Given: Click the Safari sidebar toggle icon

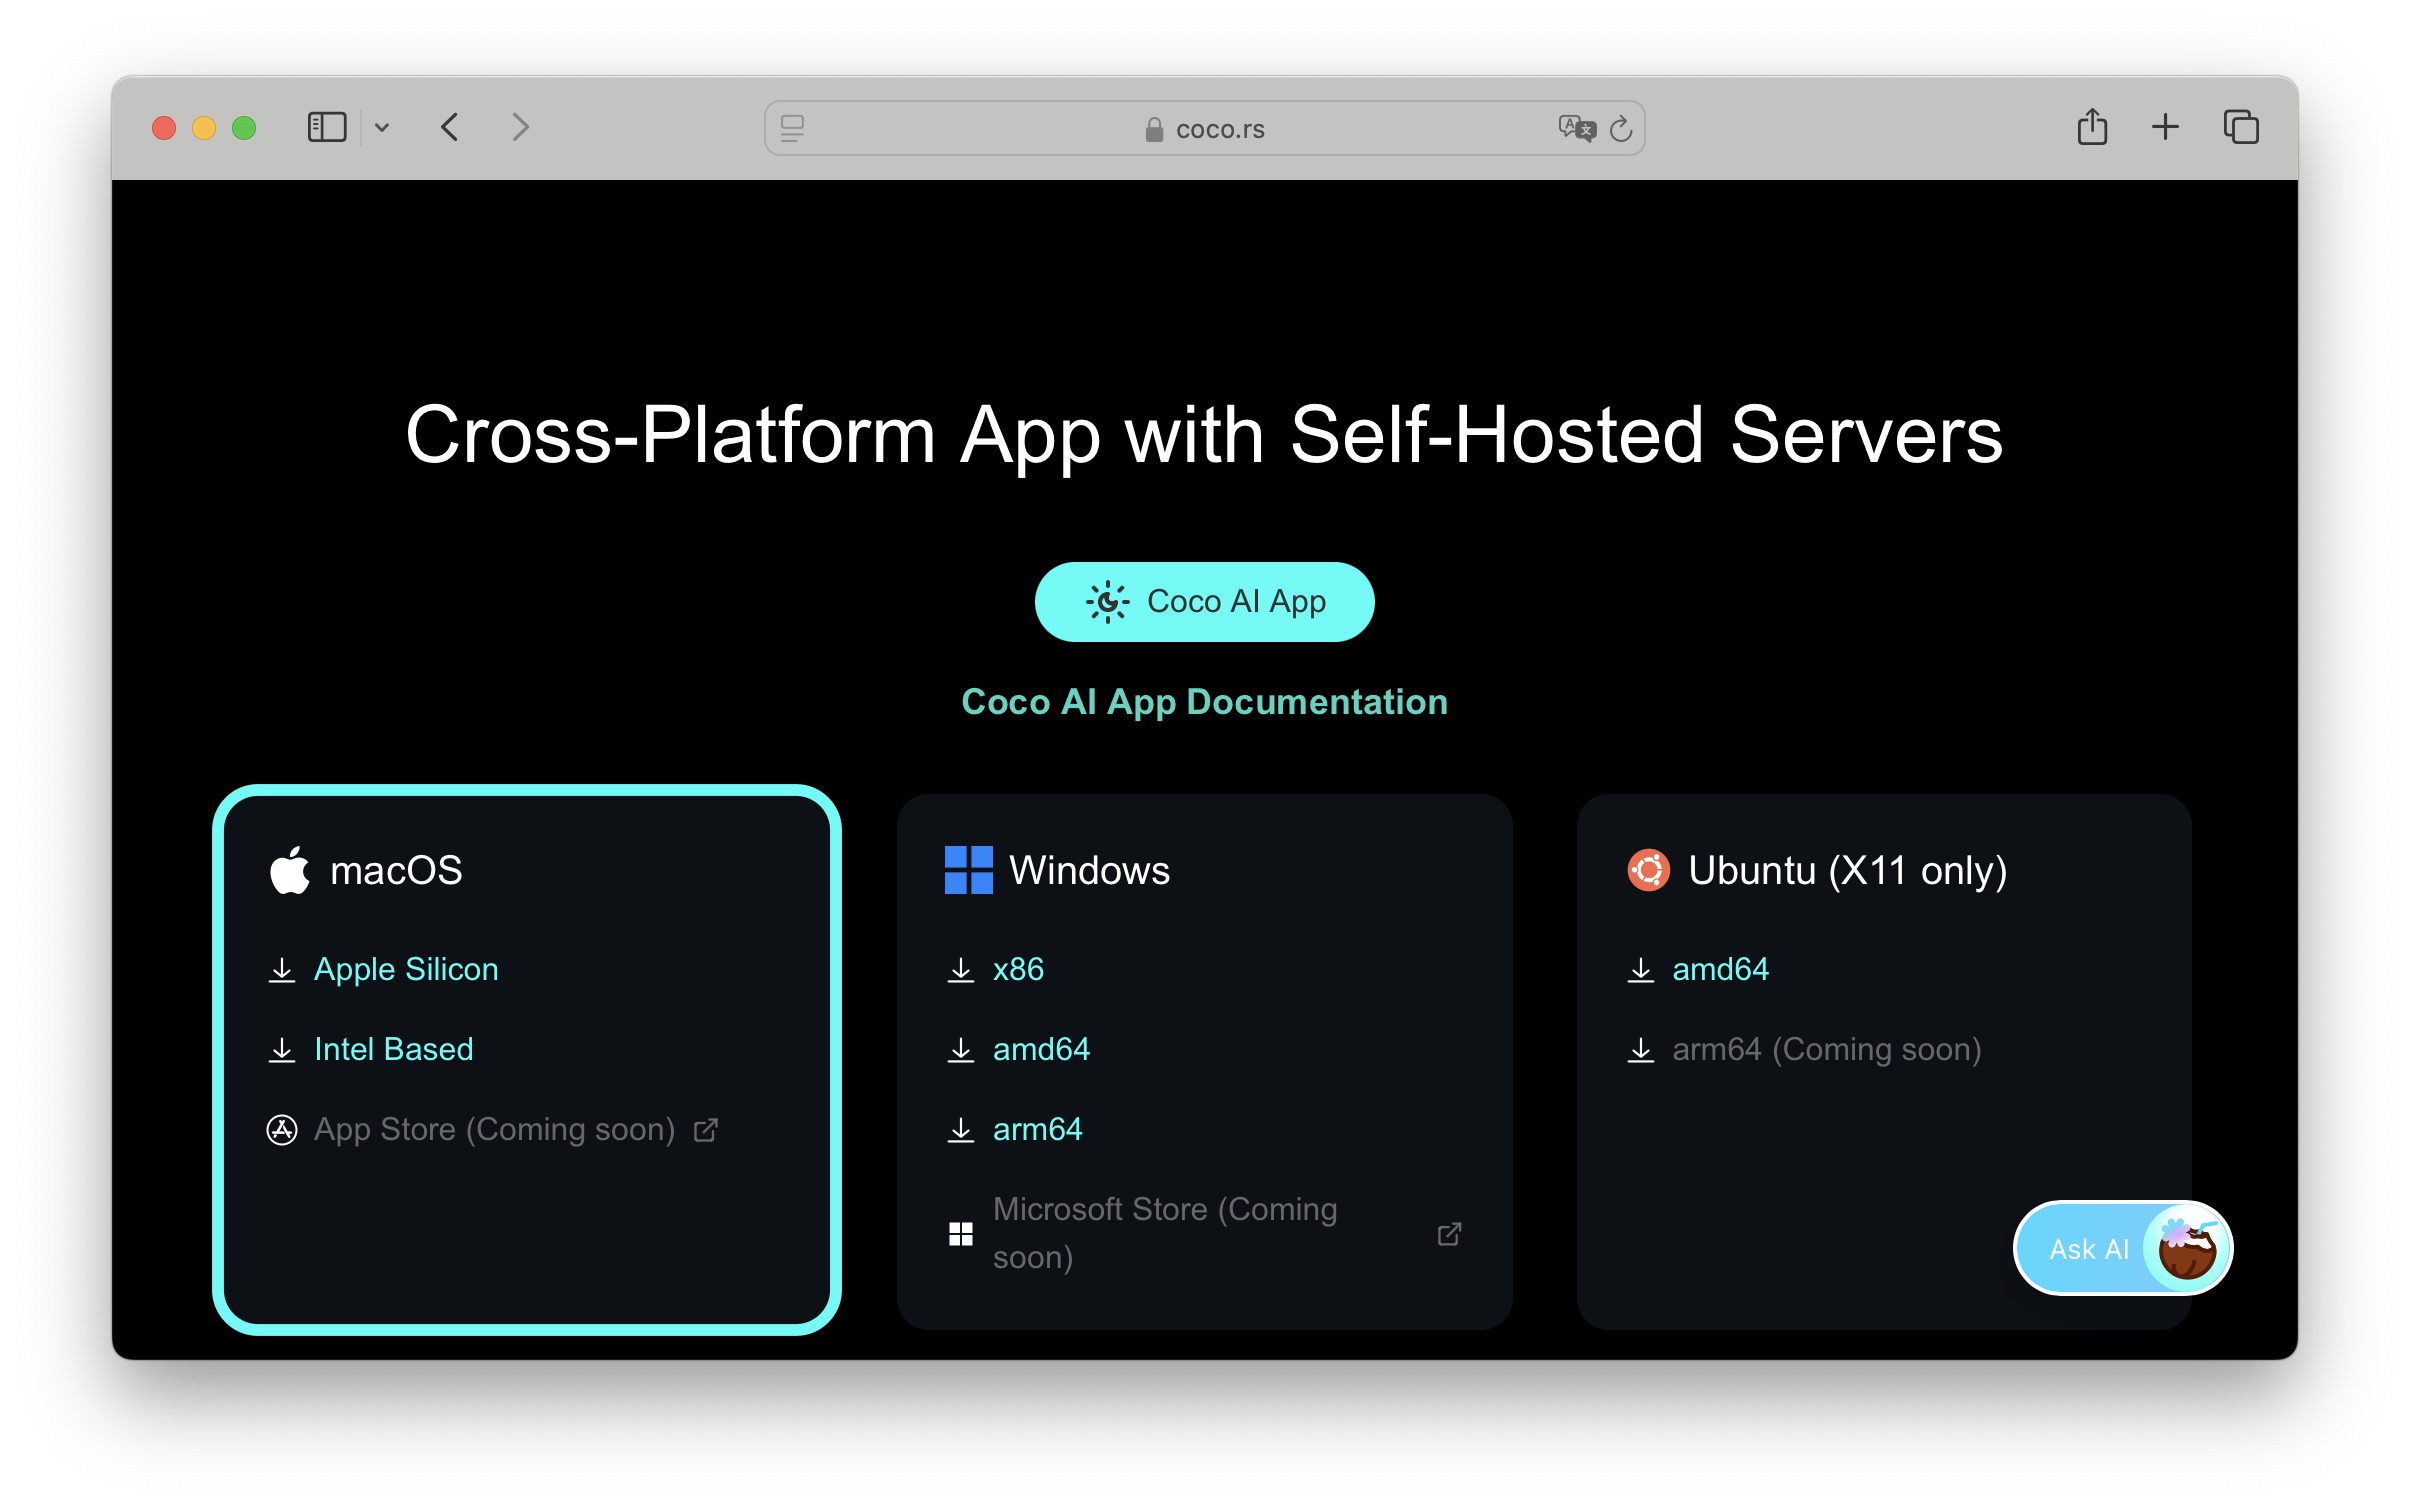Looking at the screenshot, I should click(326, 128).
